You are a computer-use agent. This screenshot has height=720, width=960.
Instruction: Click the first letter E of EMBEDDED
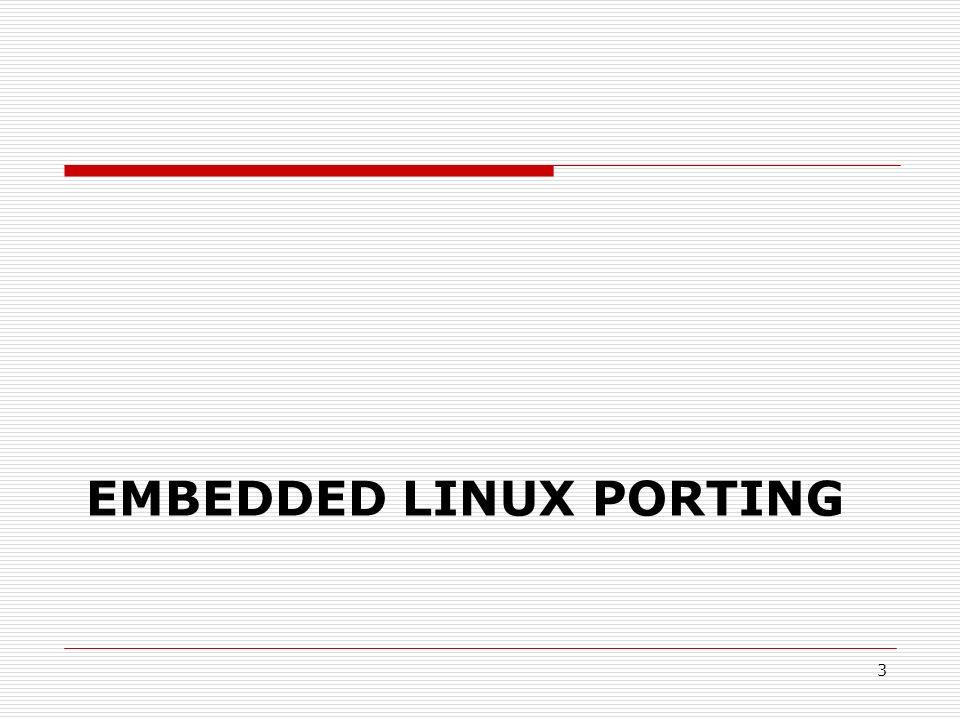(102, 498)
